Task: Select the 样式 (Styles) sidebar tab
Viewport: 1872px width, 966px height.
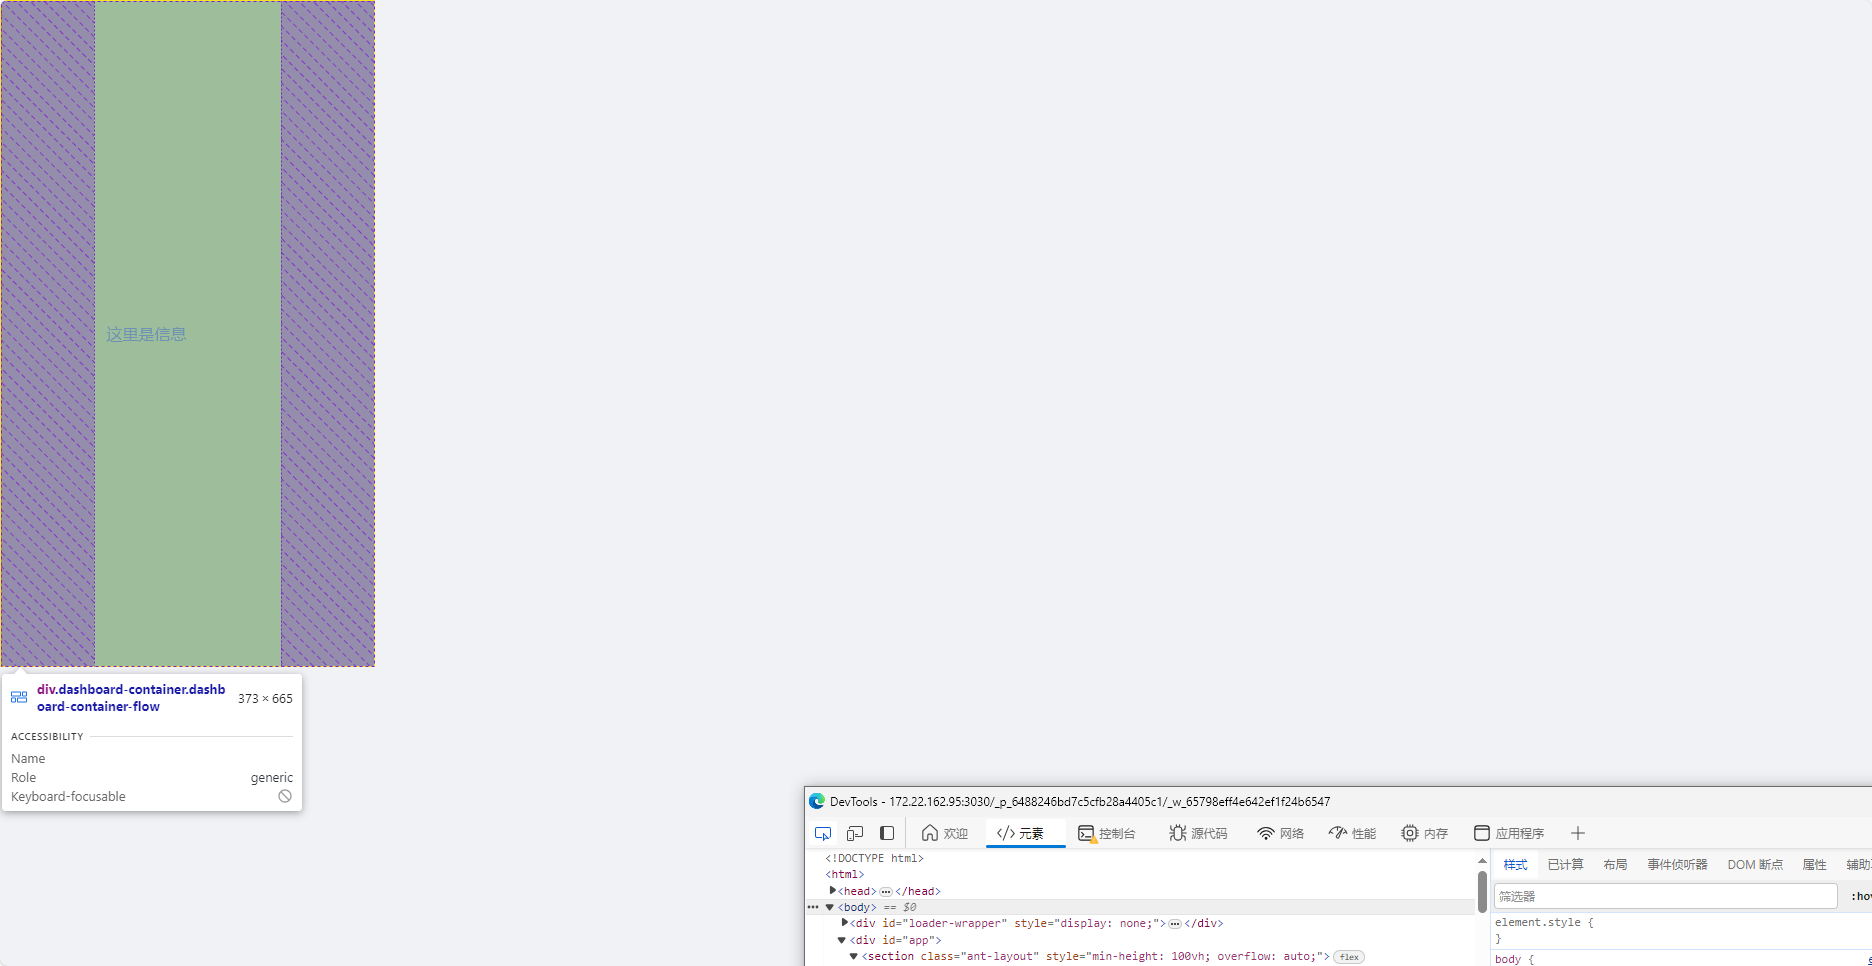Action: 1515,864
